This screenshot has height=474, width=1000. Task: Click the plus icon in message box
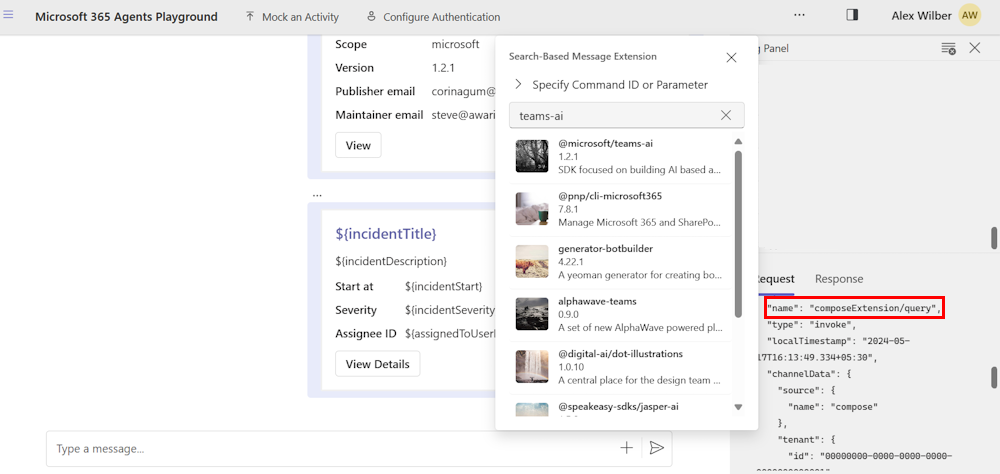pyautogui.click(x=627, y=448)
